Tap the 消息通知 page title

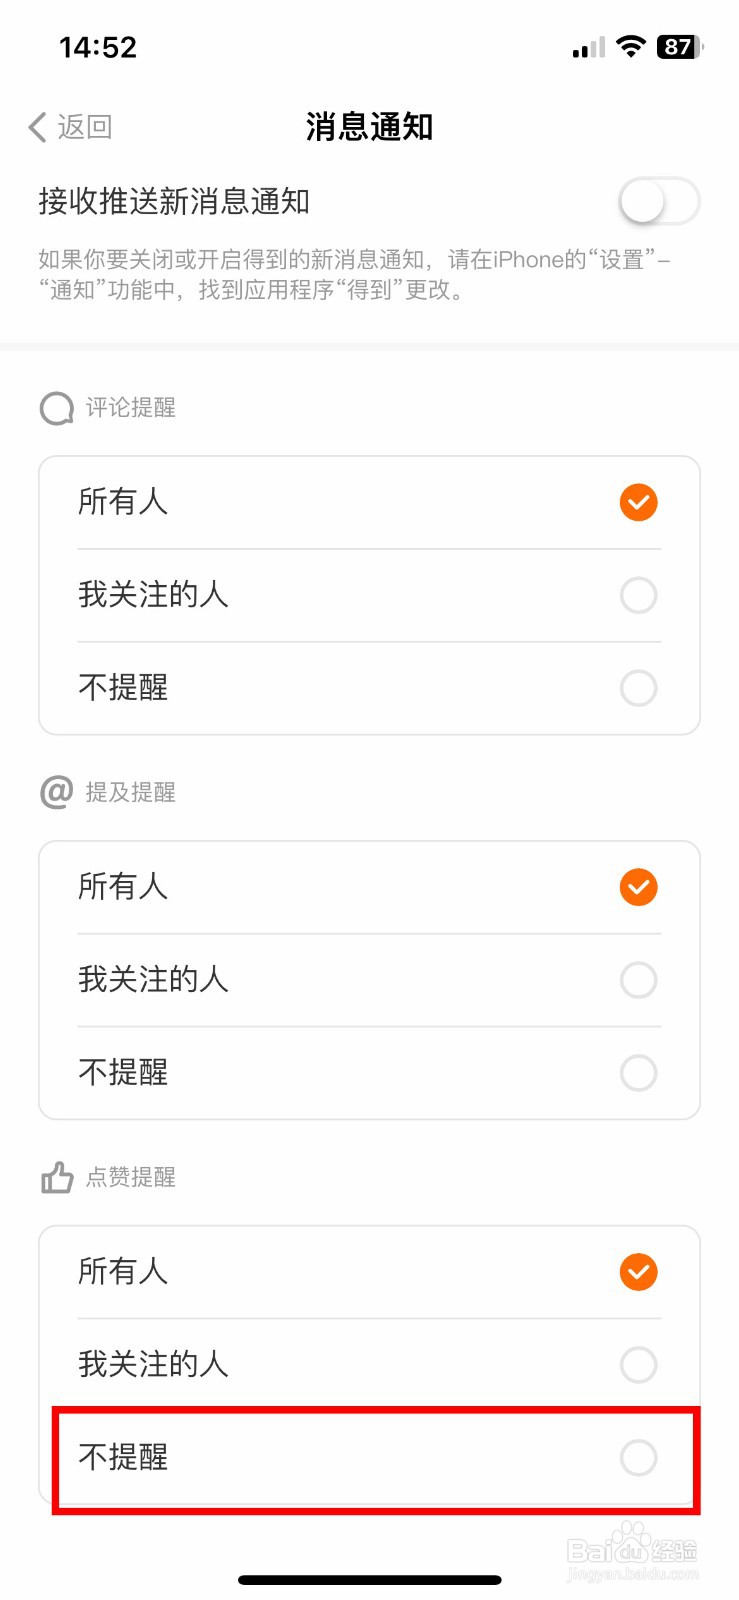point(369,127)
